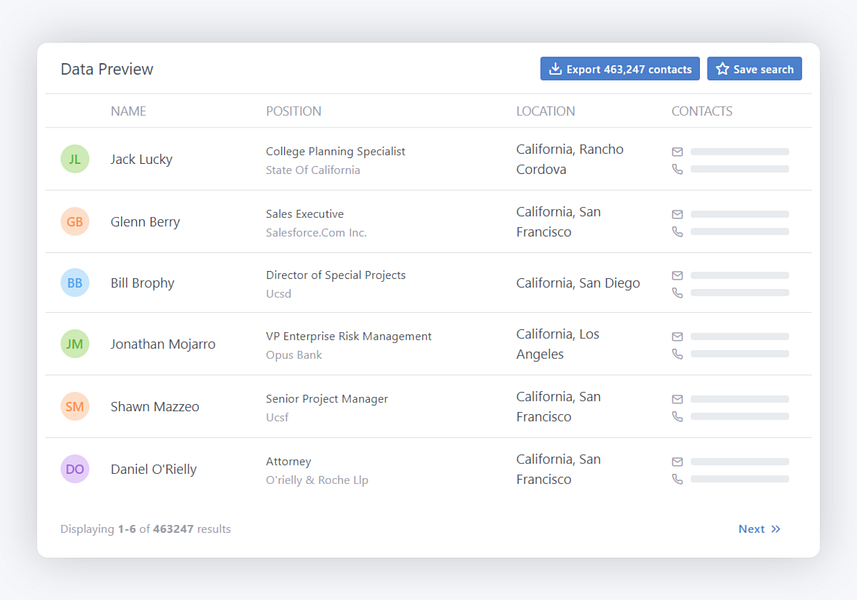The width and height of the screenshot is (857, 600).
Task: Click the email icon for Bill Brophy
Action: 677,275
